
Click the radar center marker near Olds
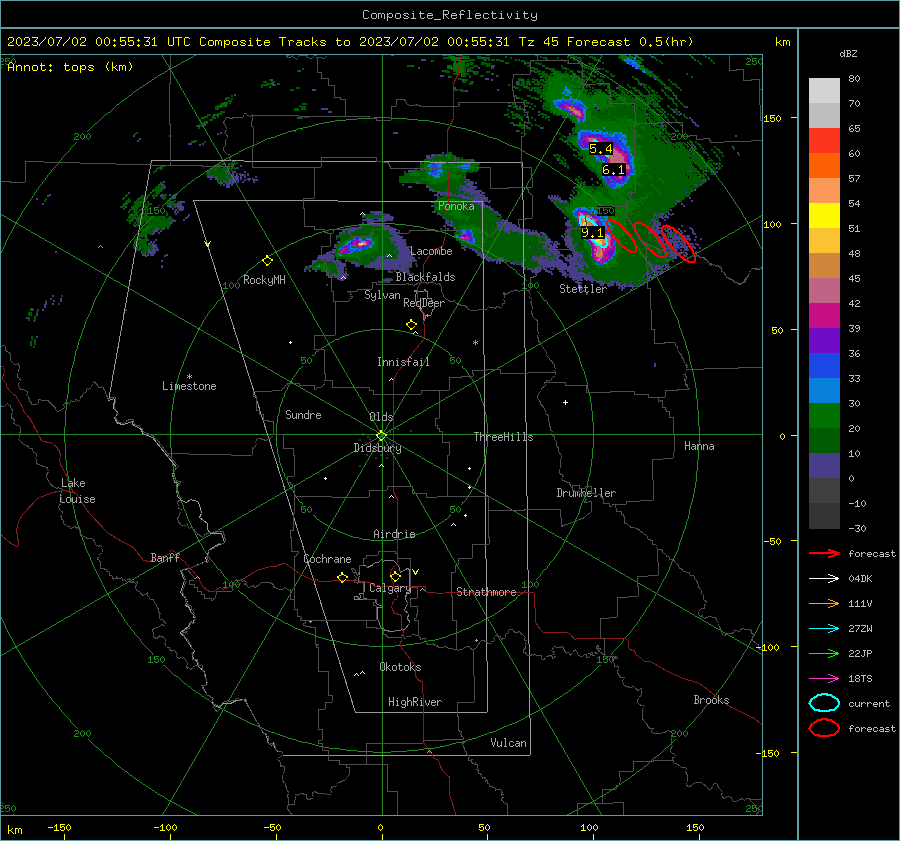point(381,436)
